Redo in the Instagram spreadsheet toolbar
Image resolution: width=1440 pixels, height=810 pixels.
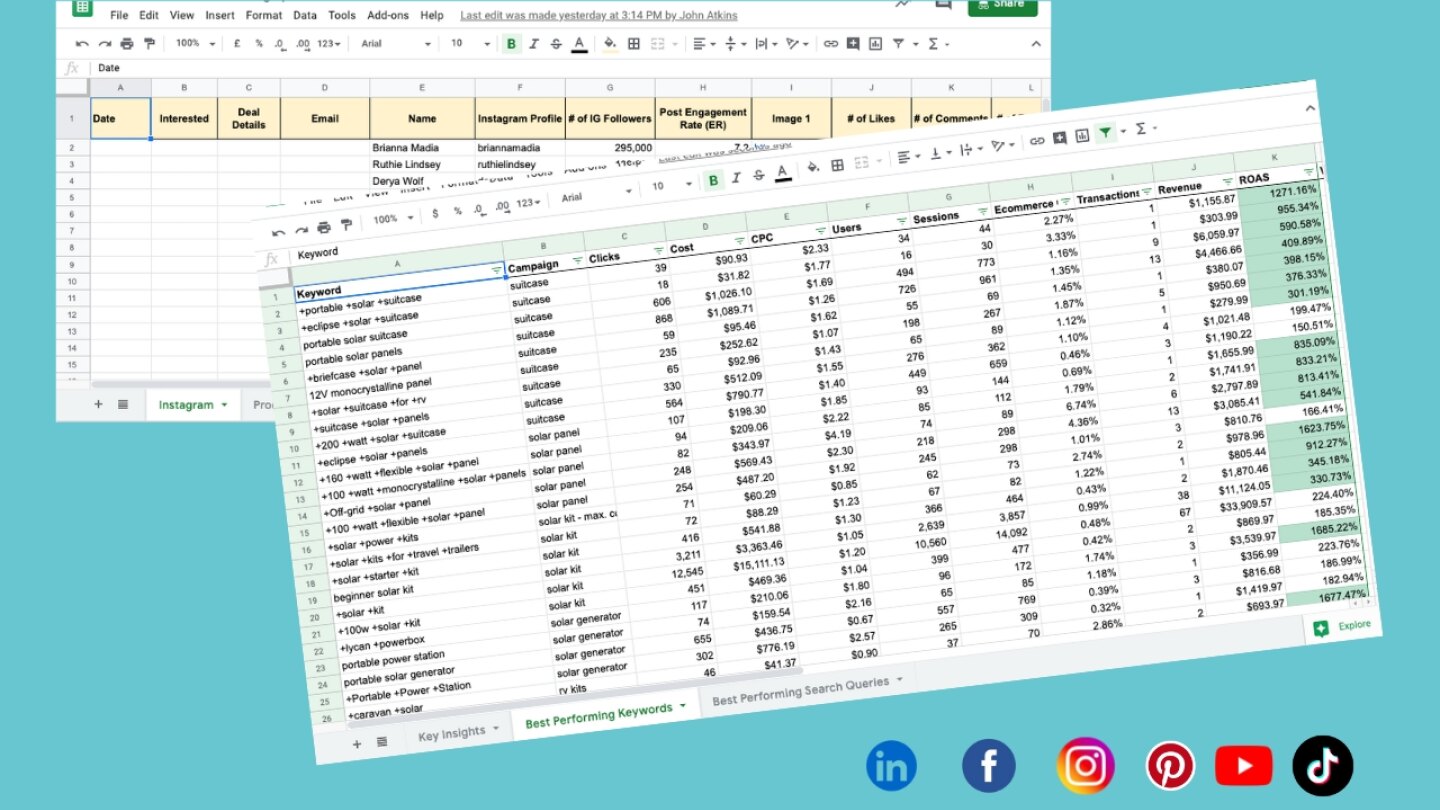click(x=104, y=44)
